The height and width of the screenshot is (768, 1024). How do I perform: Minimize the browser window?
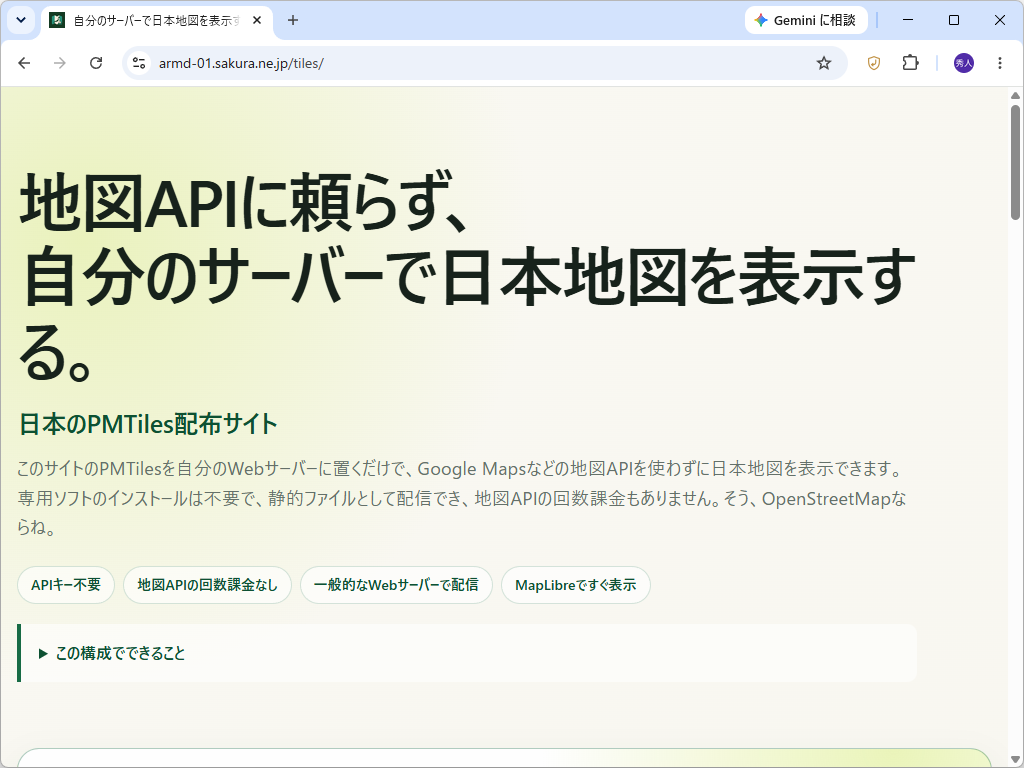point(908,20)
